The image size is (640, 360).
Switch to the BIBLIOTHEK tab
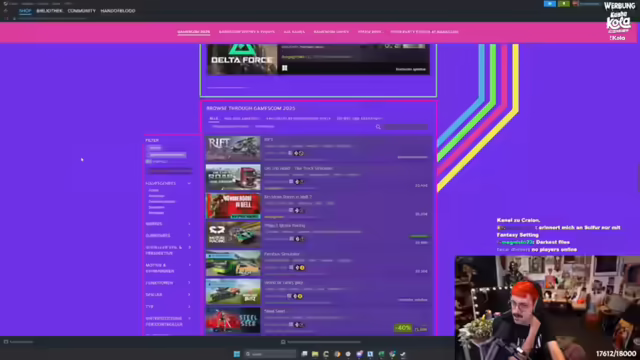point(49,11)
